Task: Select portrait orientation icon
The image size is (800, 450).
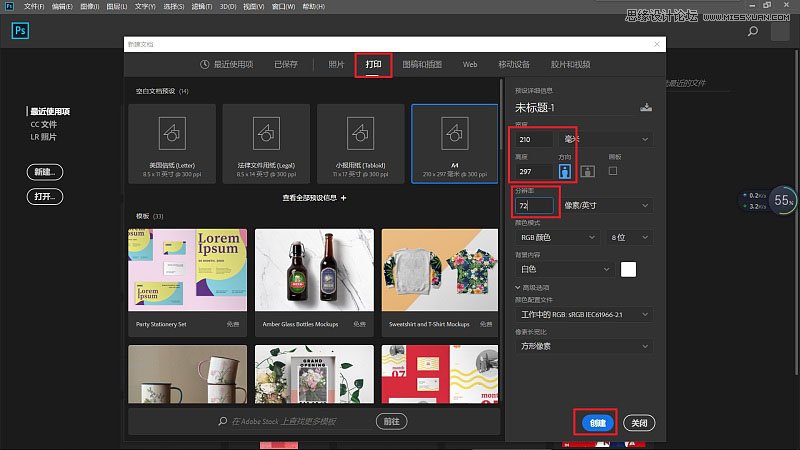Action: (x=564, y=171)
